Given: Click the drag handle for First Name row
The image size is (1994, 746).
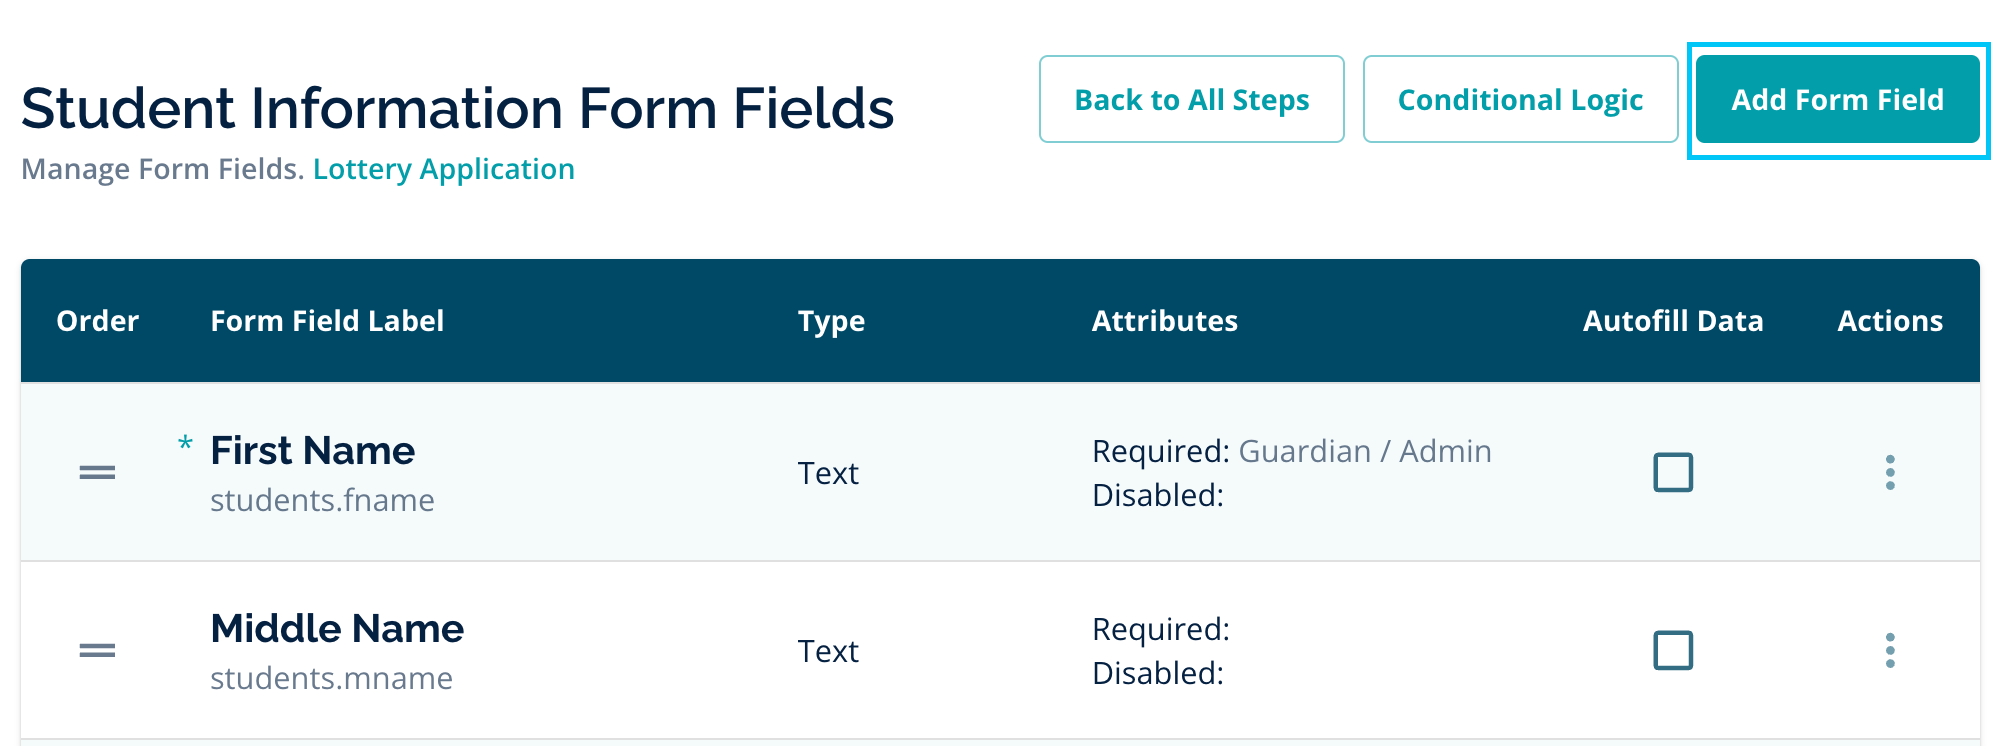Looking at the screenshot, I should 97,472.
